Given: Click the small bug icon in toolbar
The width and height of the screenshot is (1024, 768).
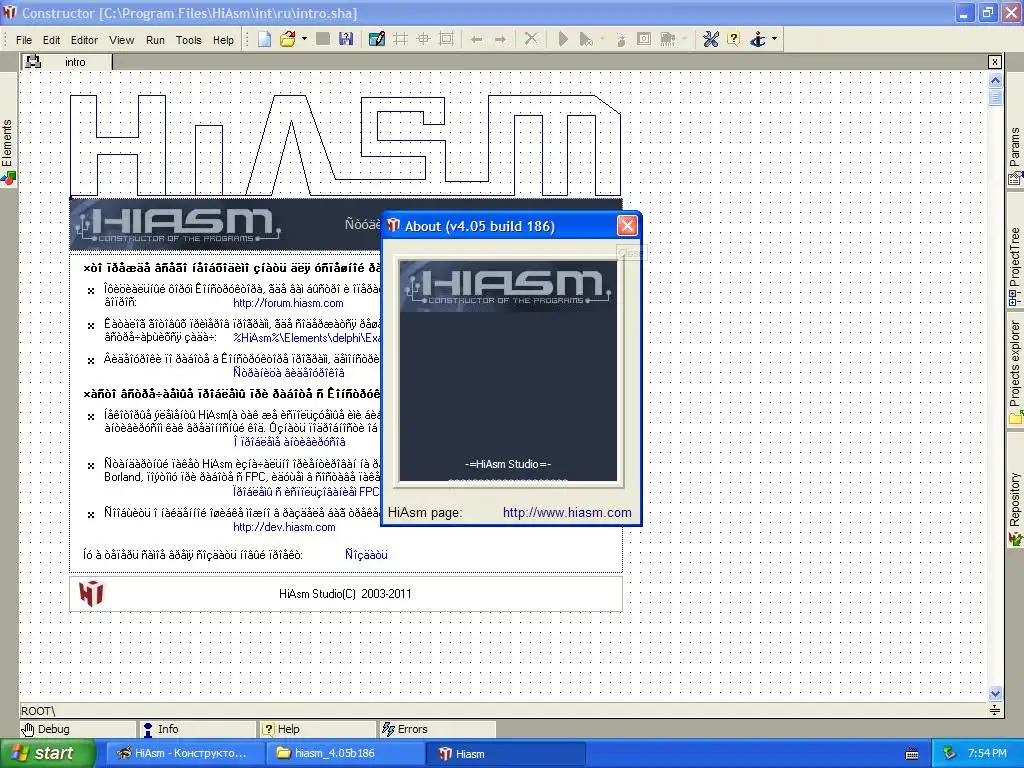Looking at the screenshot, I should [x=620, y=40].
